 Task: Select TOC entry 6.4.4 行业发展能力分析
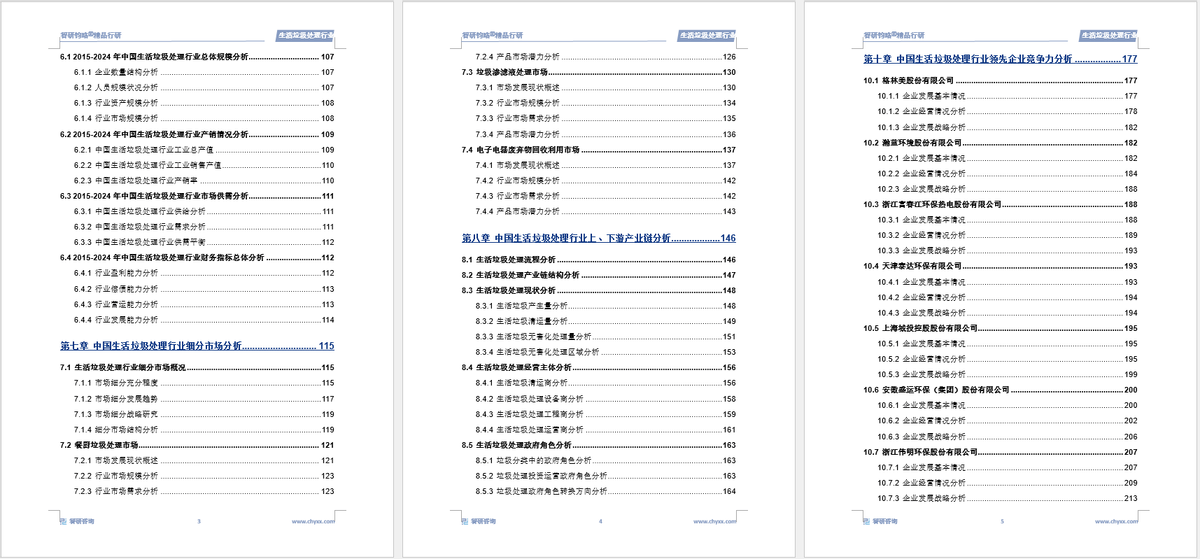point(204,320)
